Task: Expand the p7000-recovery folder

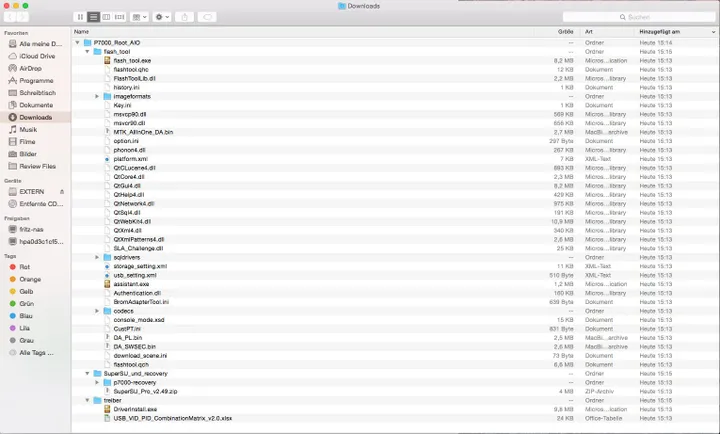Action: 97,382
